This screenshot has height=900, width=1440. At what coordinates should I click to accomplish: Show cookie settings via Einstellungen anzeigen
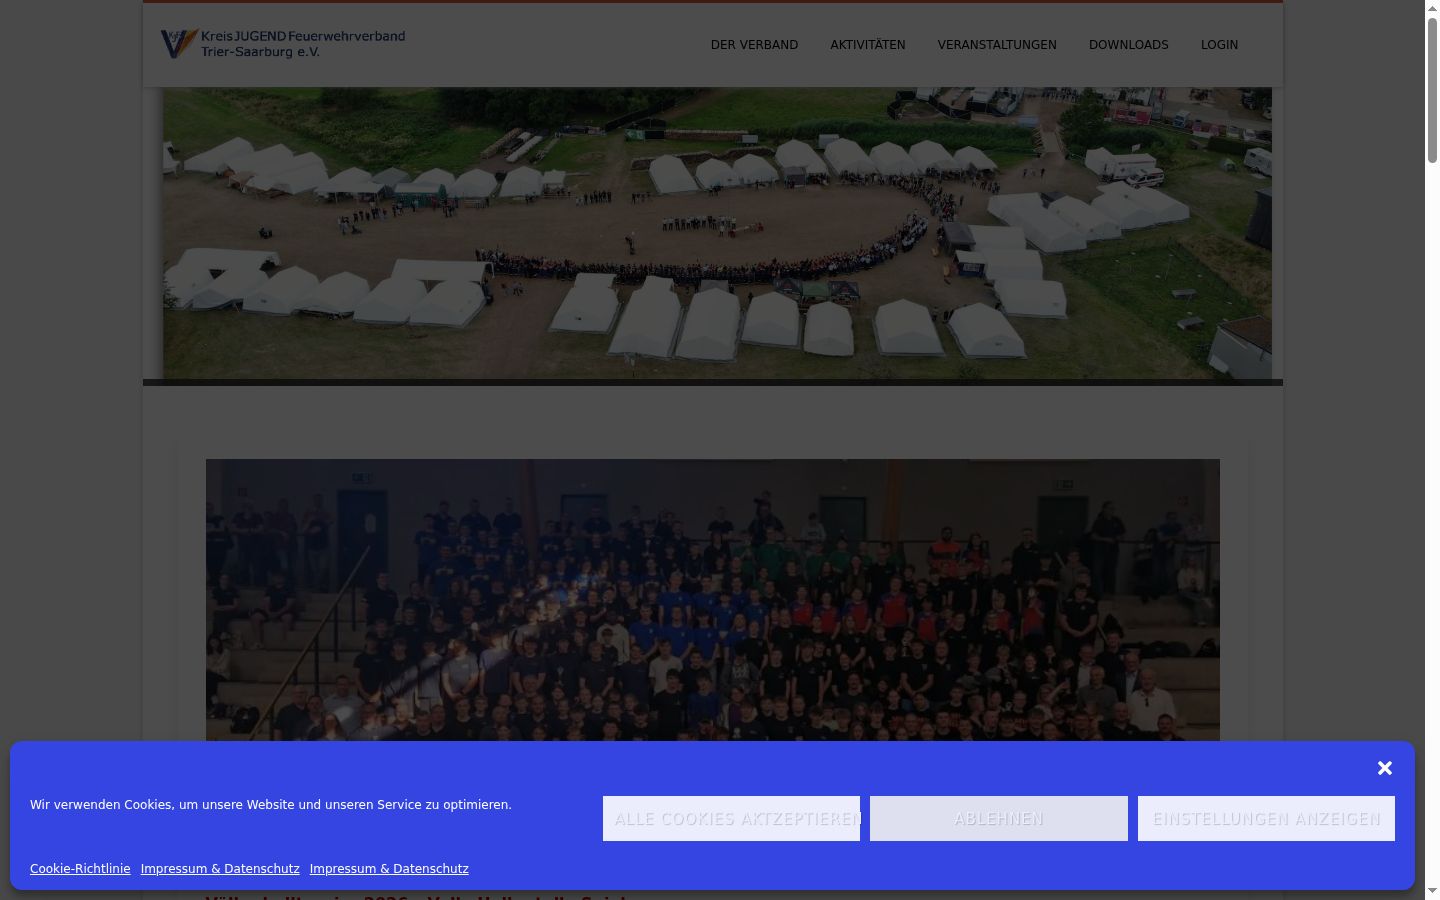click(x=1266, y=818)
